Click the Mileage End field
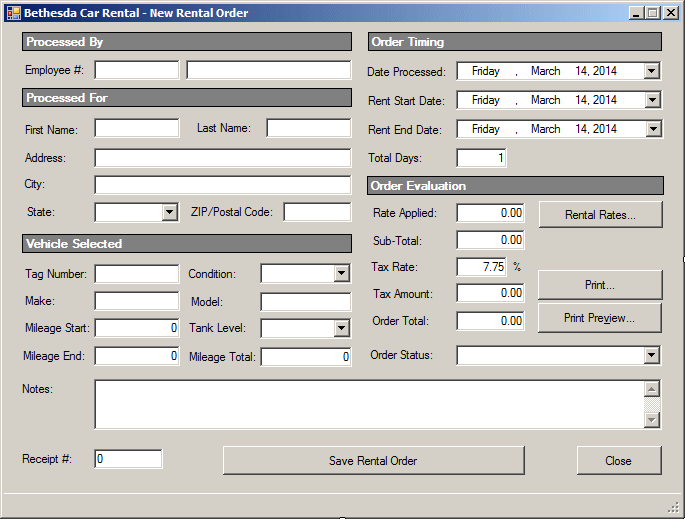The image size is (685, 519). pyautogui.click(x=137, y=356)
